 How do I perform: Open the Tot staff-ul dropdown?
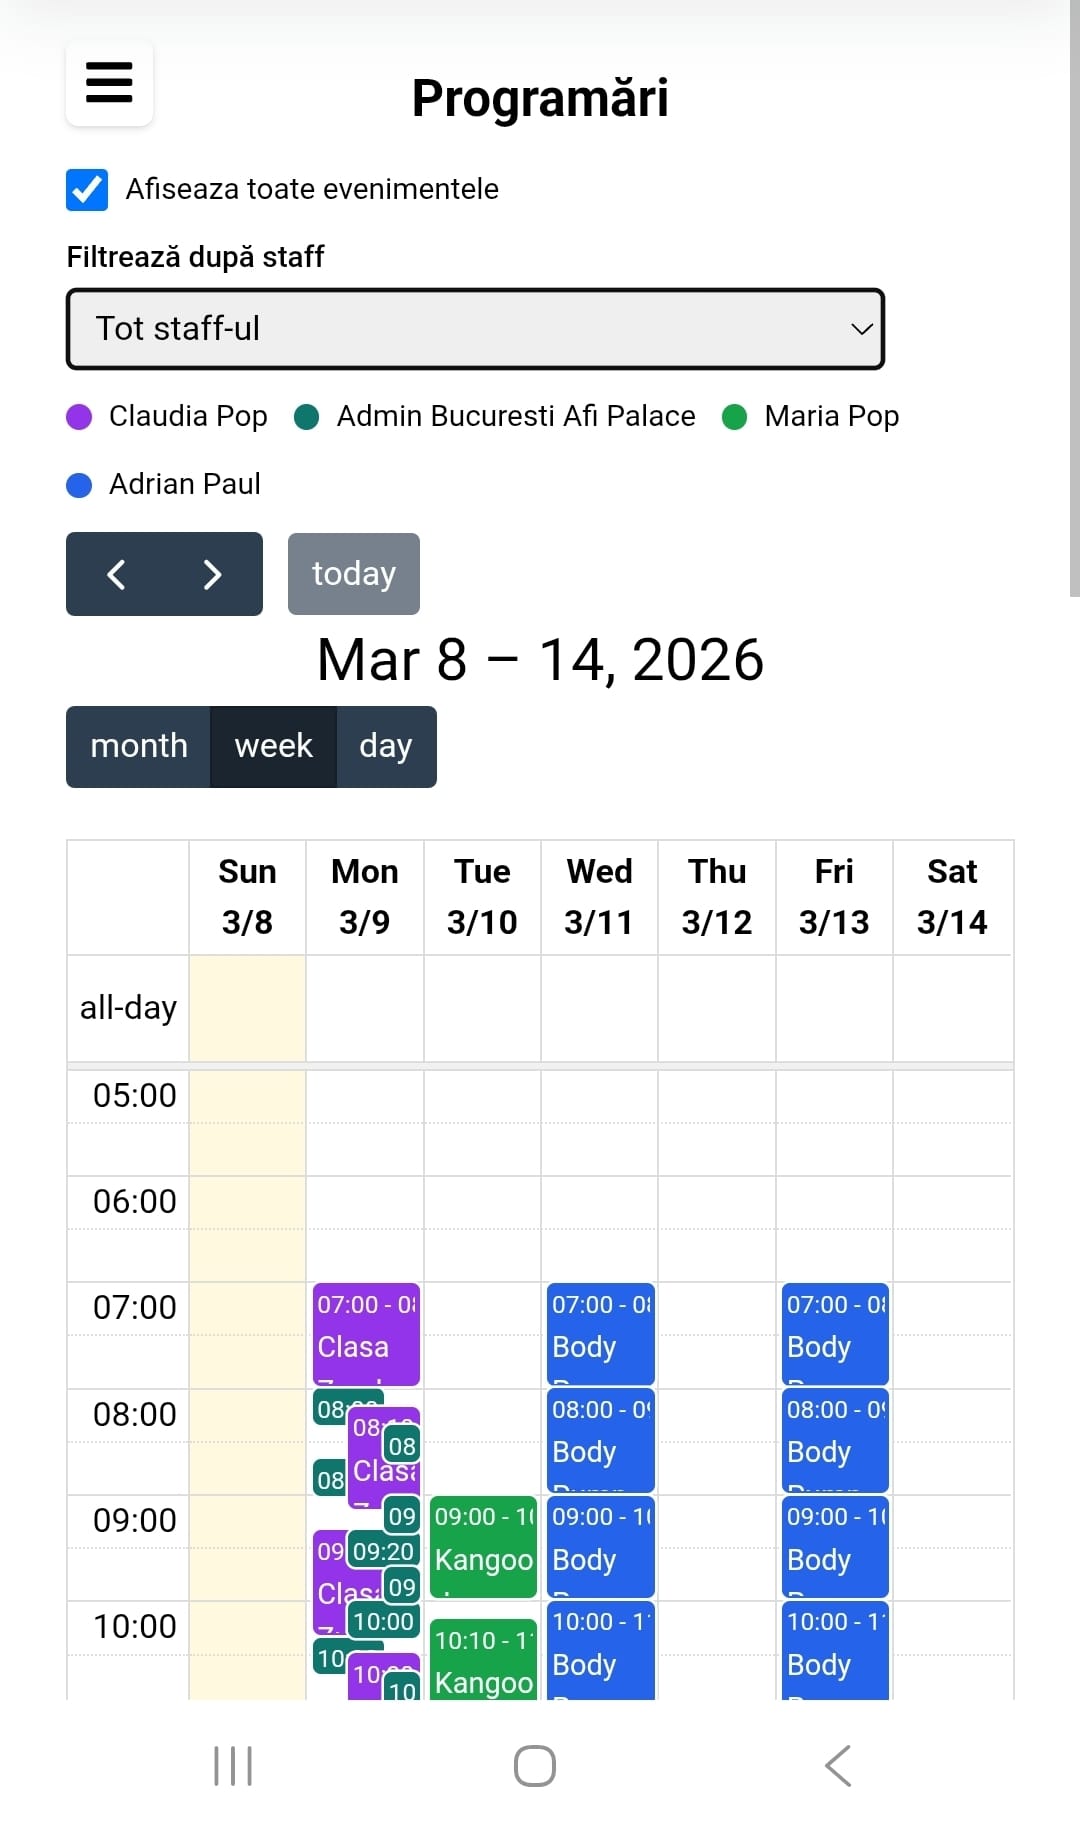coord(475,329)
